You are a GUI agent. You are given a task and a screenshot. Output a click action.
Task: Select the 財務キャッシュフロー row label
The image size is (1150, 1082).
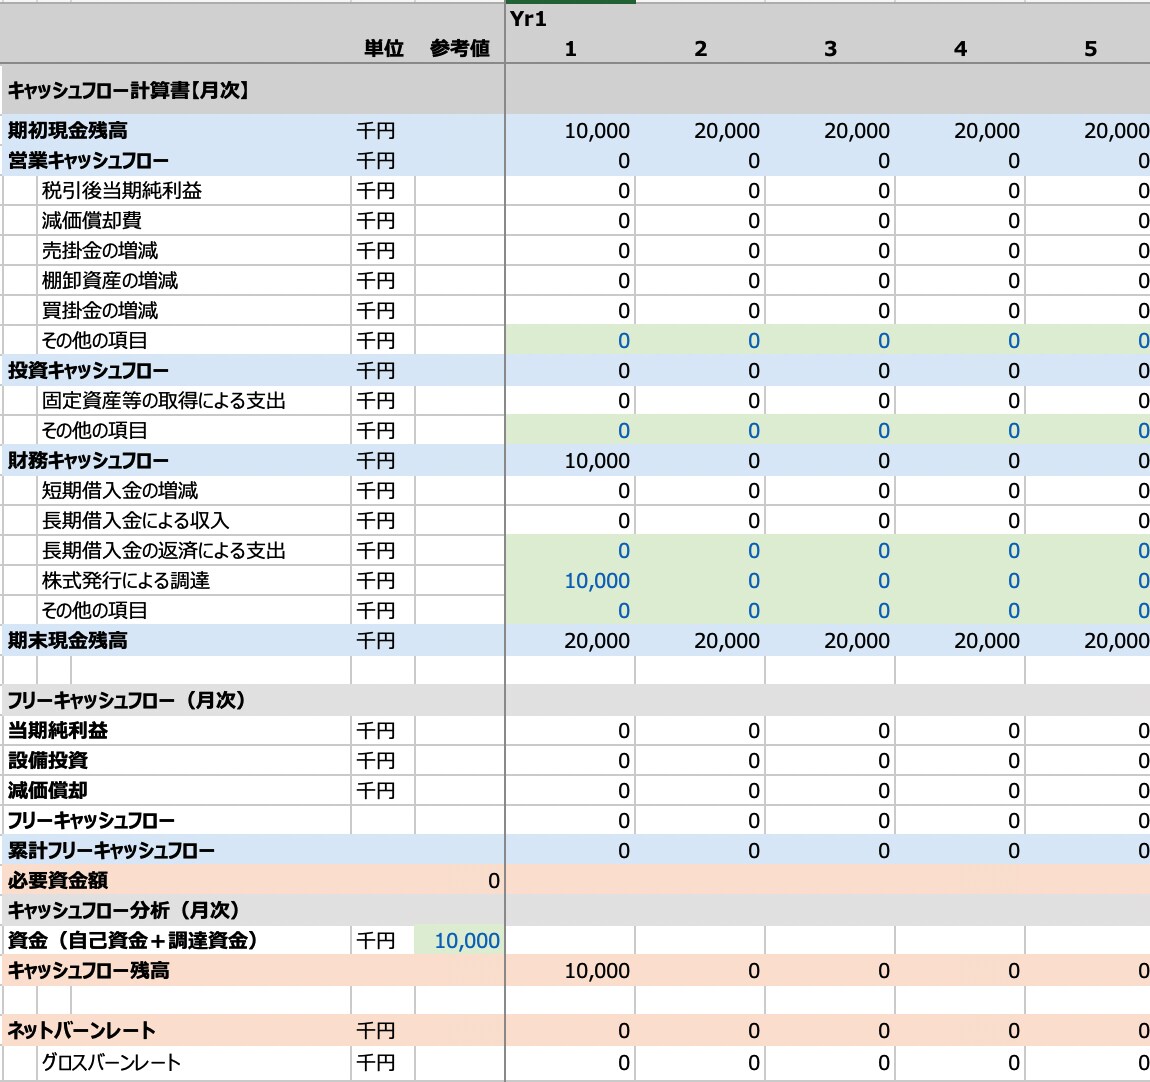(88, 461)
